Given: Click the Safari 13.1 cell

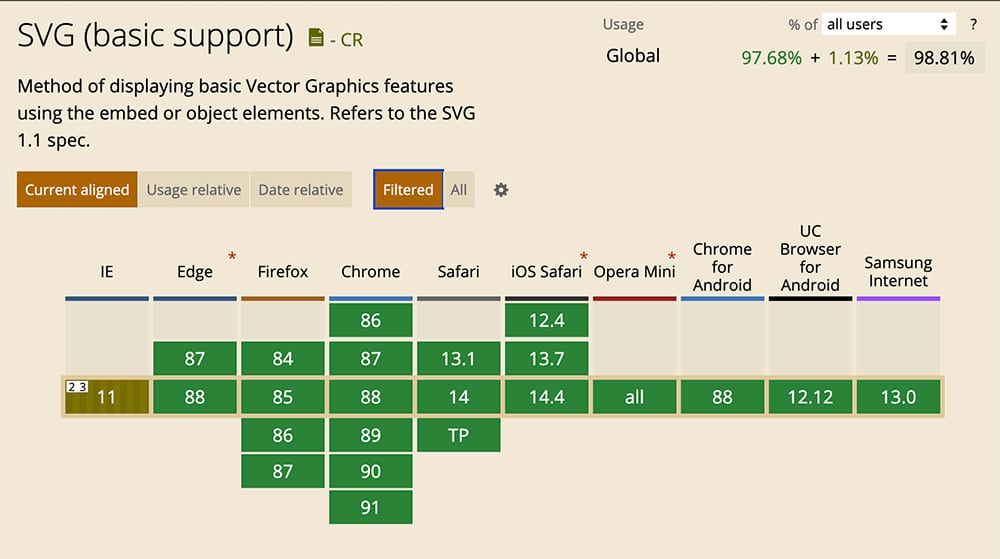Looking at the screenshot, I should 459,358.
